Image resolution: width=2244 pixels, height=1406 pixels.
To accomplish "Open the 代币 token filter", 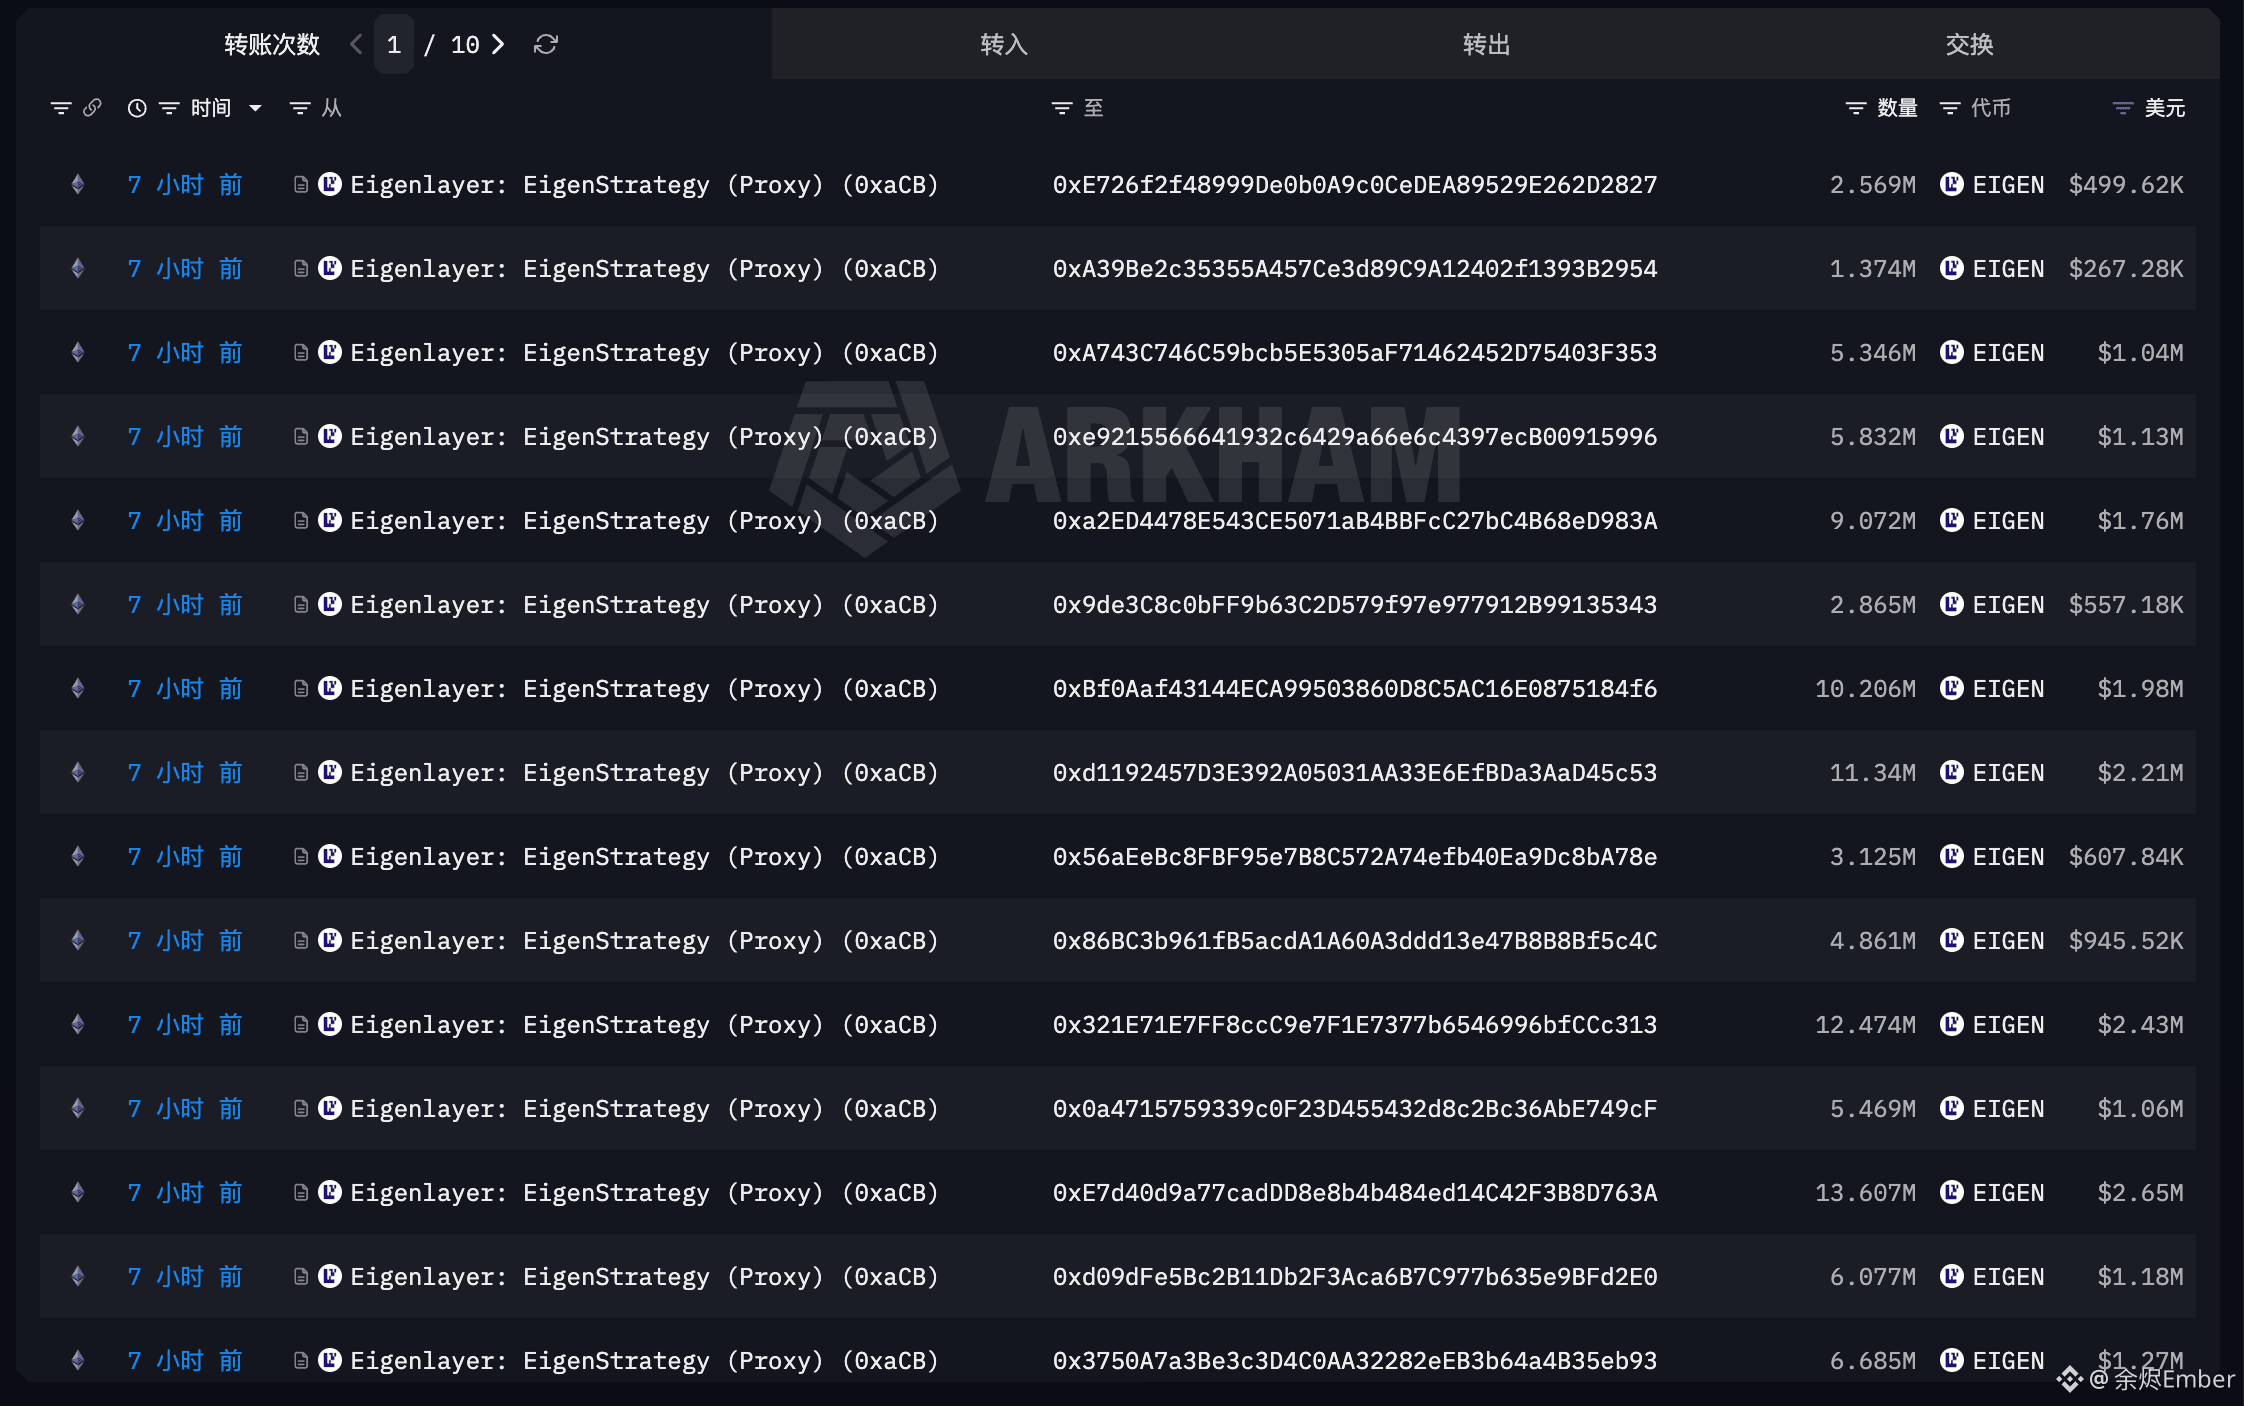I will pos(1950,108).
